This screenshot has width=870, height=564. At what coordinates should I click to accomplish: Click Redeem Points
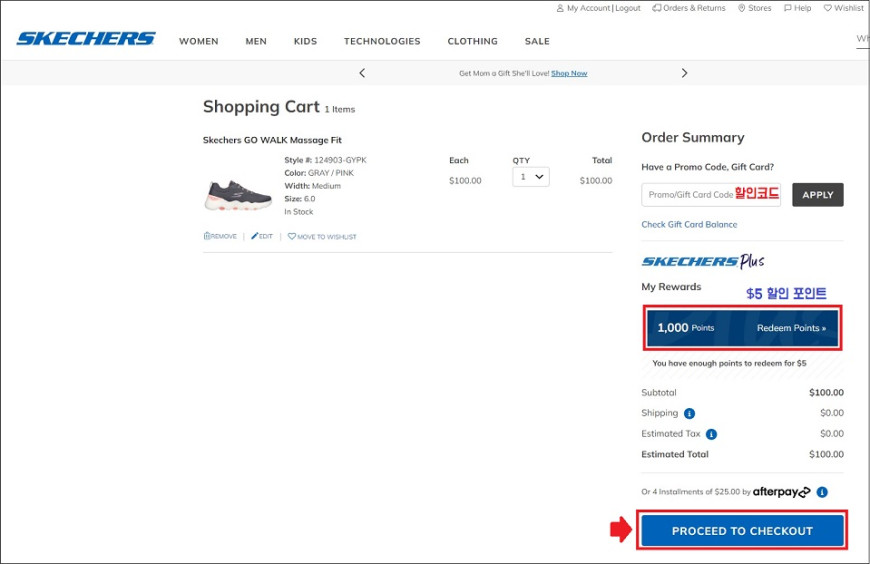[x=791, y=328]
